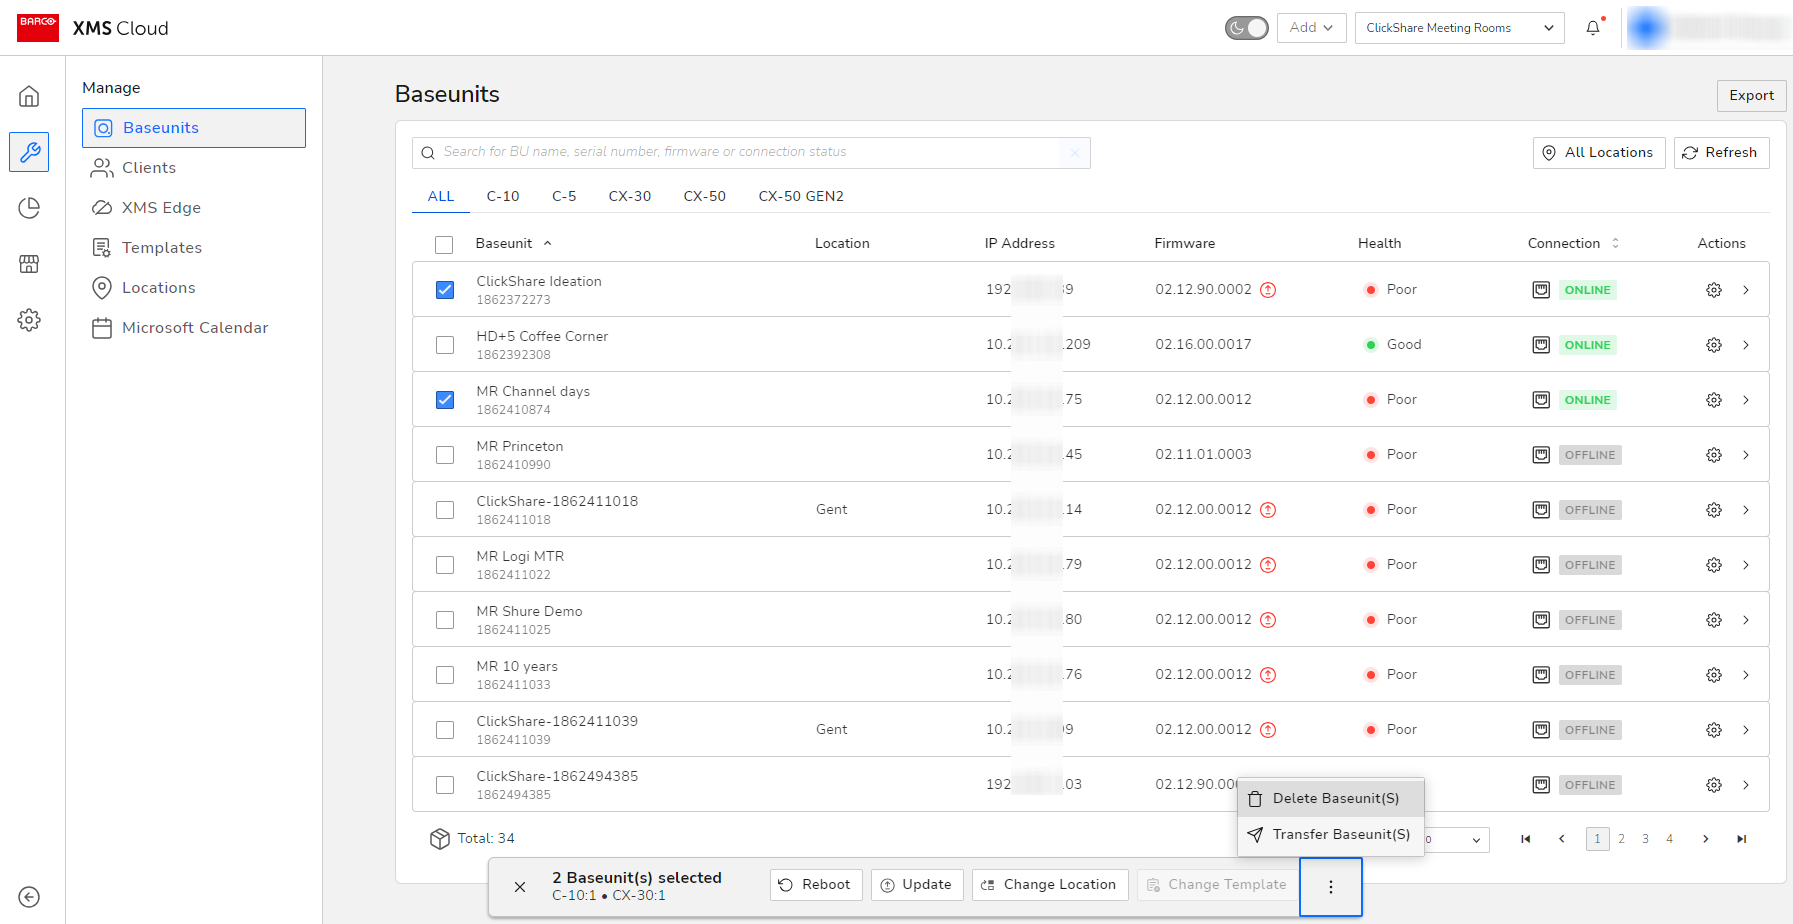Toggle the dark mode switch in top bar

[x=1246, y=28]
